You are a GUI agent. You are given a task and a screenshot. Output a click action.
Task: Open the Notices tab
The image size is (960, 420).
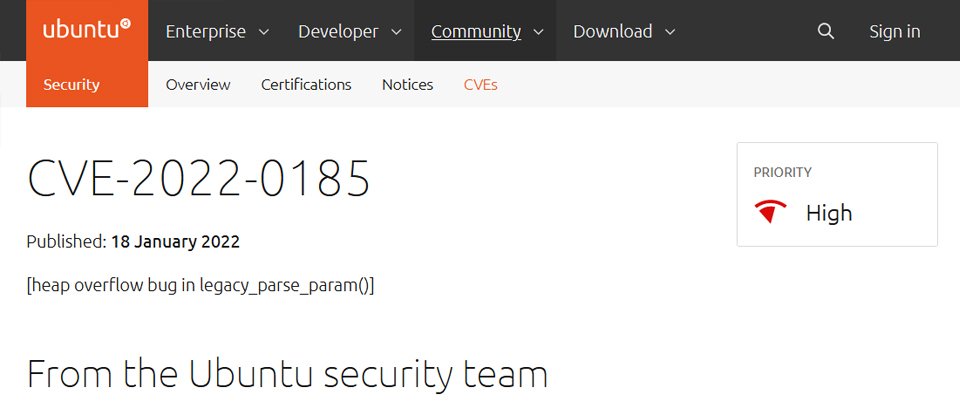tap(407, 84)
